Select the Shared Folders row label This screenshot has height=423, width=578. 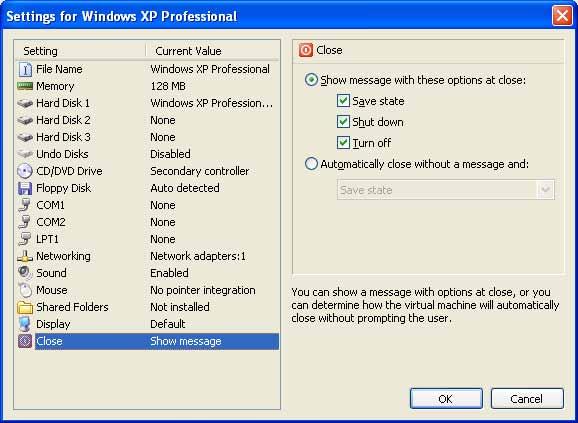[x=72, y=307]
